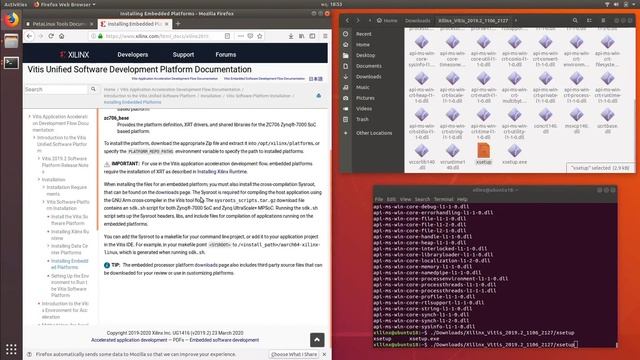Dismiss the Firefox data notification bar
This screenshot has width=640, height=360.
324,354
